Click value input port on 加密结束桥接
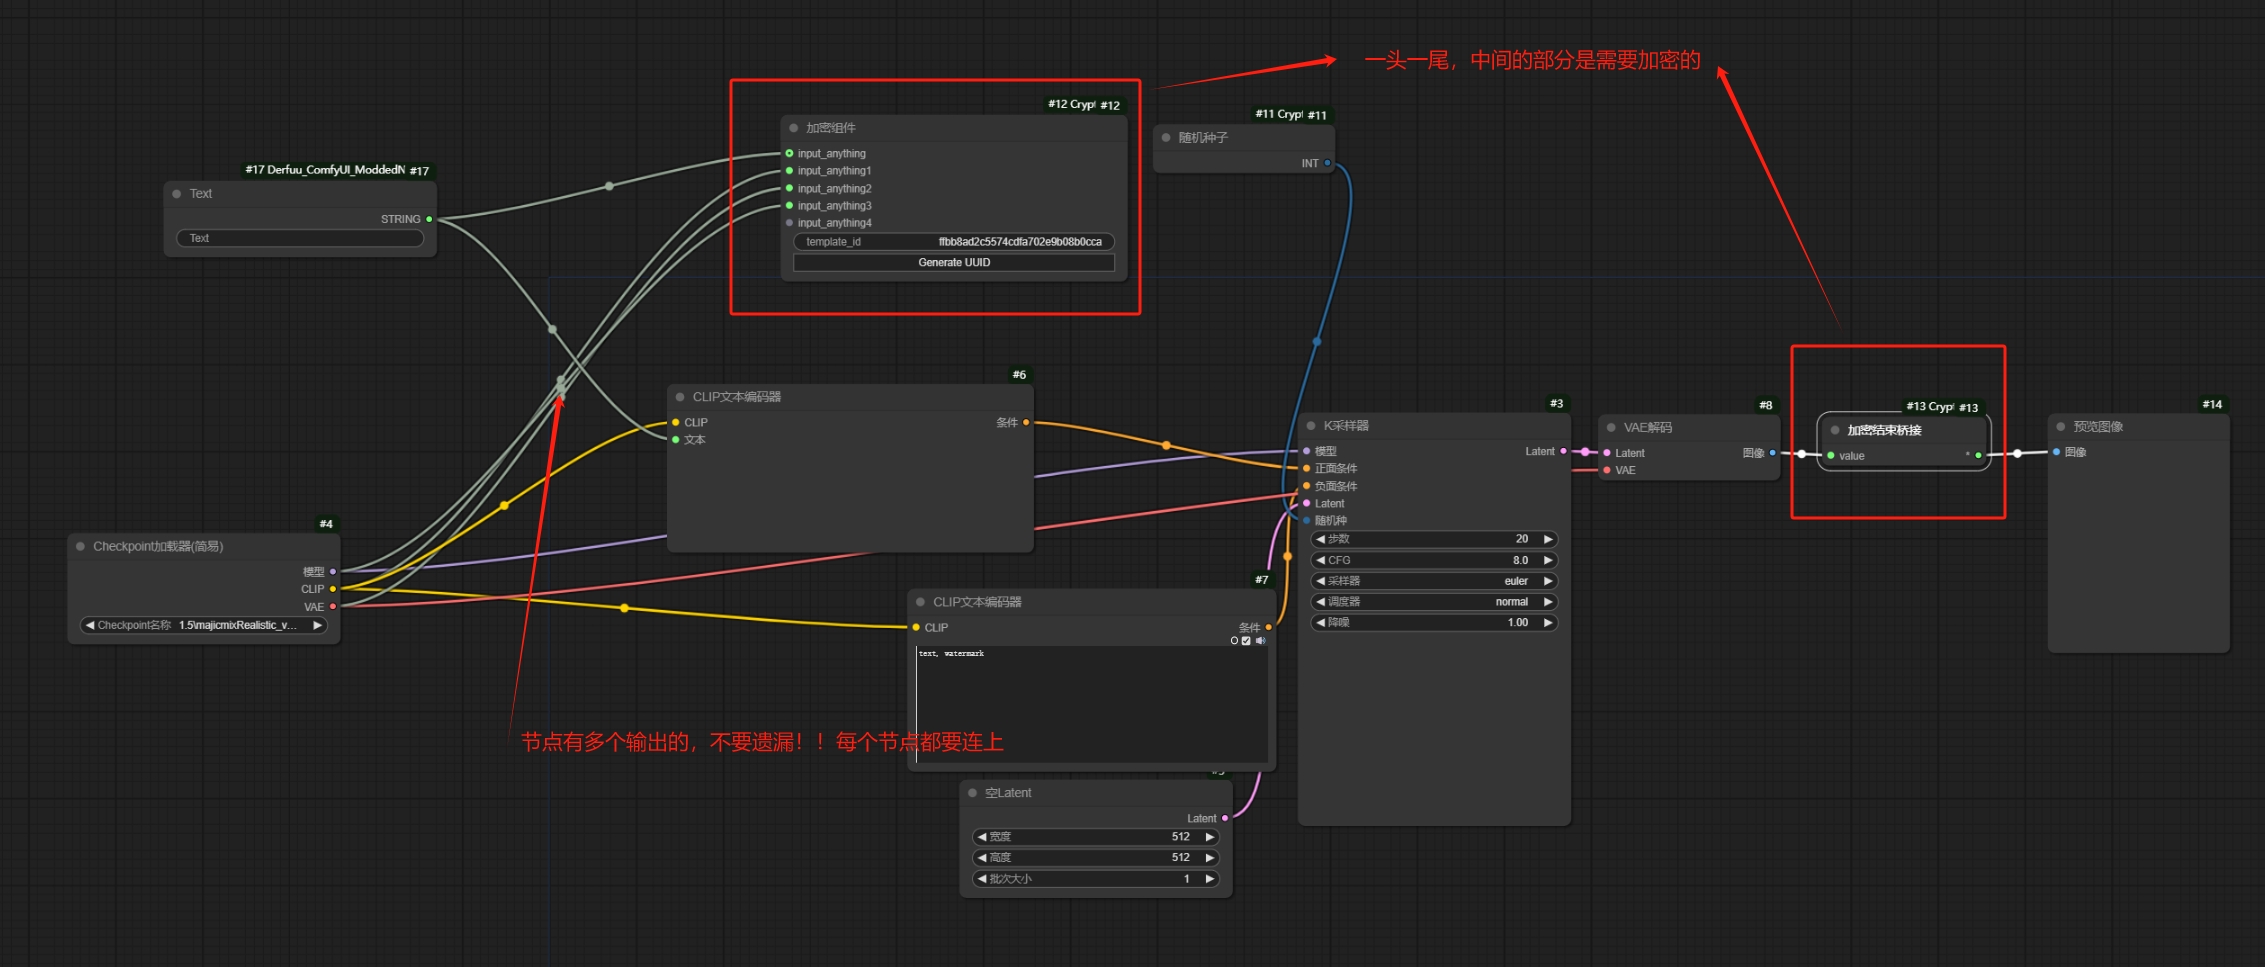The height and width of the screenshot is (967, 2265). point(1831,456)
